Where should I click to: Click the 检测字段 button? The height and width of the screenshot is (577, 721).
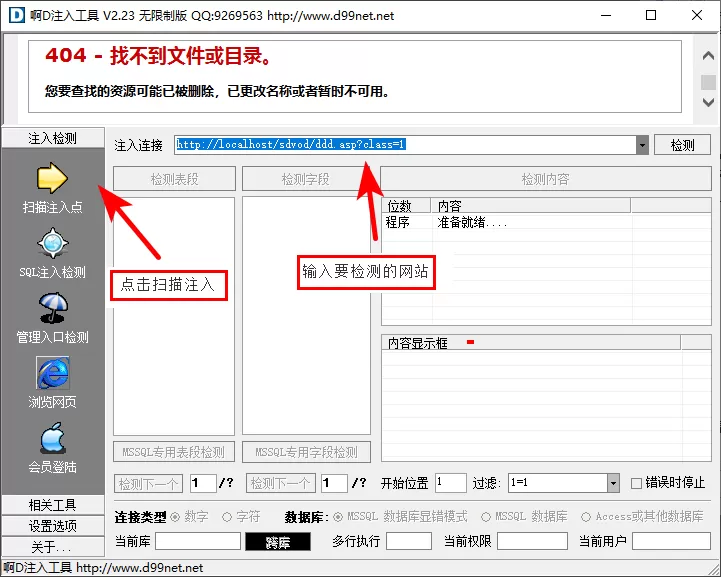pos(306,179)
